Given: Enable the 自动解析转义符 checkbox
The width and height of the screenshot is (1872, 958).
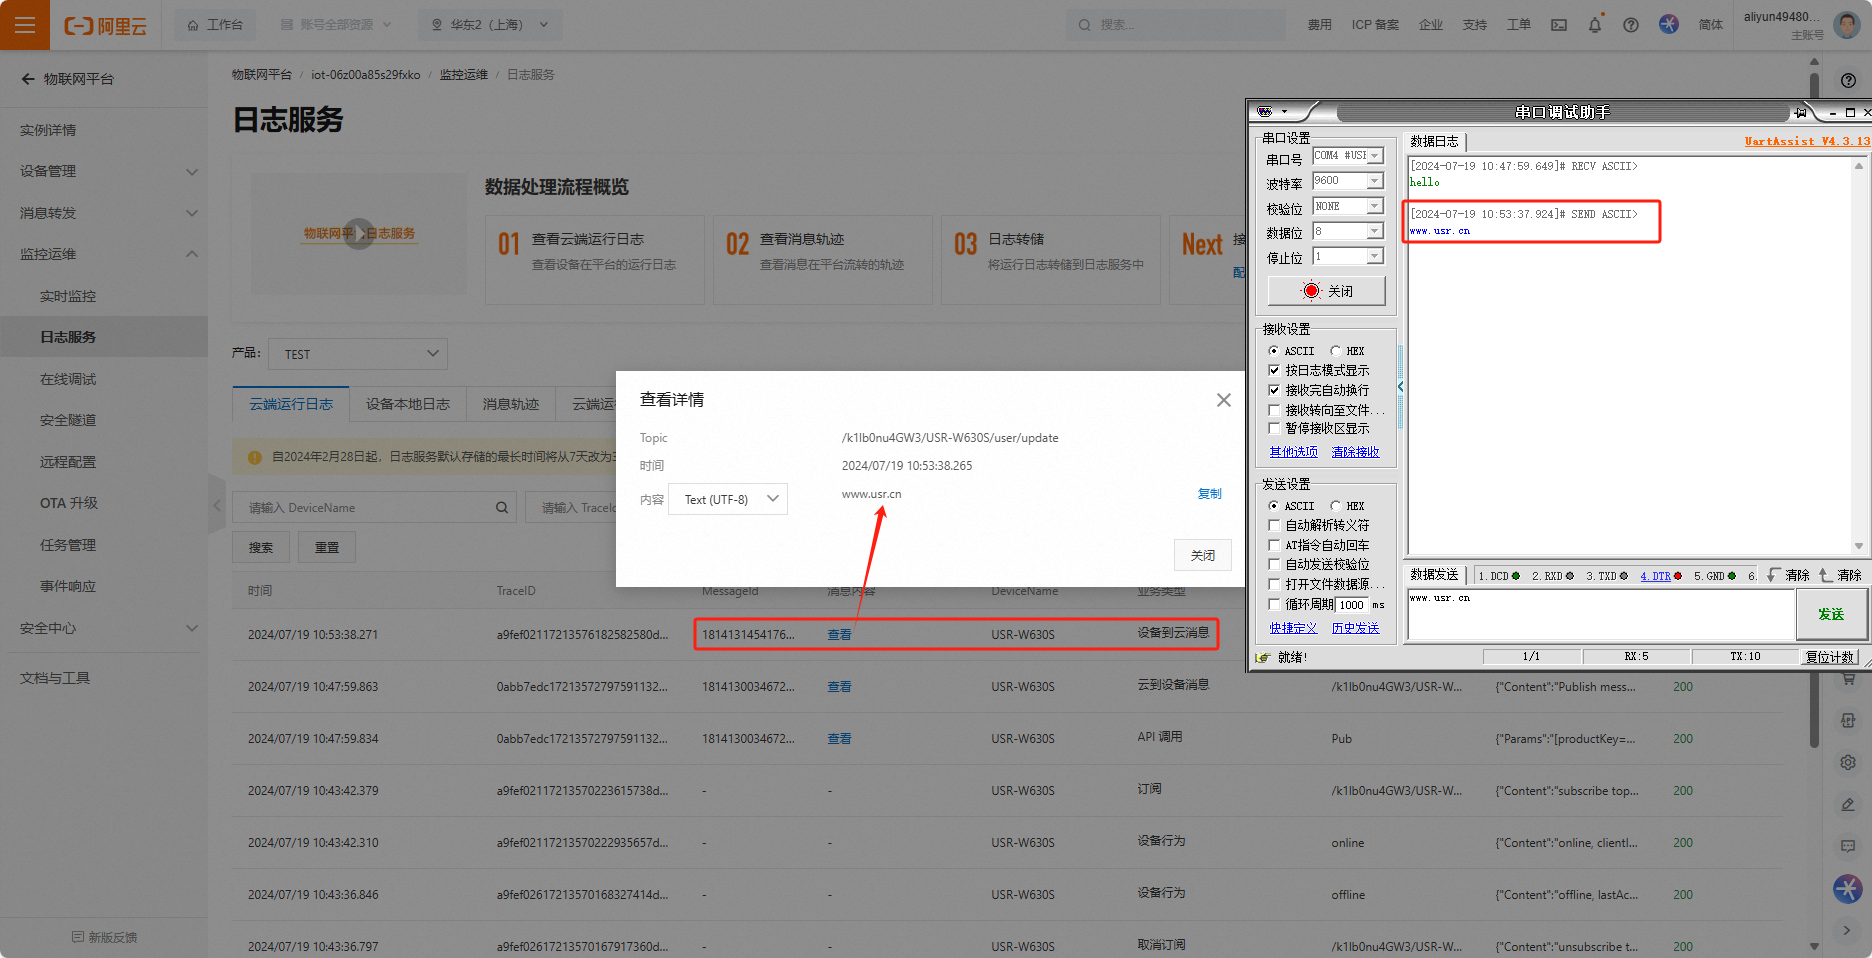Looking at the screenshot, I should [1274, 525].
